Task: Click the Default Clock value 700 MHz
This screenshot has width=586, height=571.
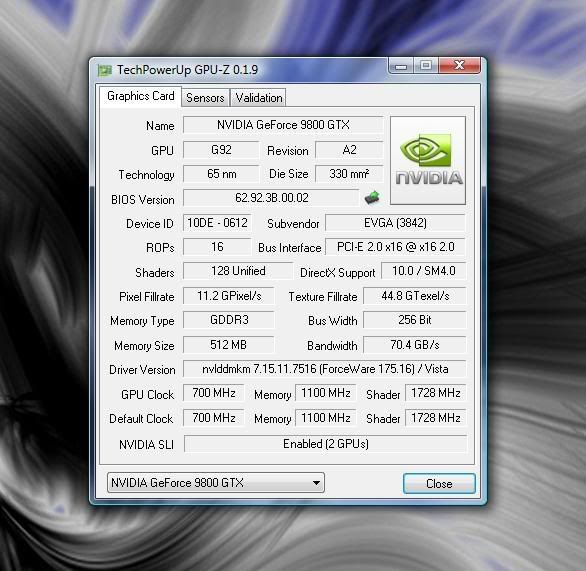Action: (x=214, y=418)
